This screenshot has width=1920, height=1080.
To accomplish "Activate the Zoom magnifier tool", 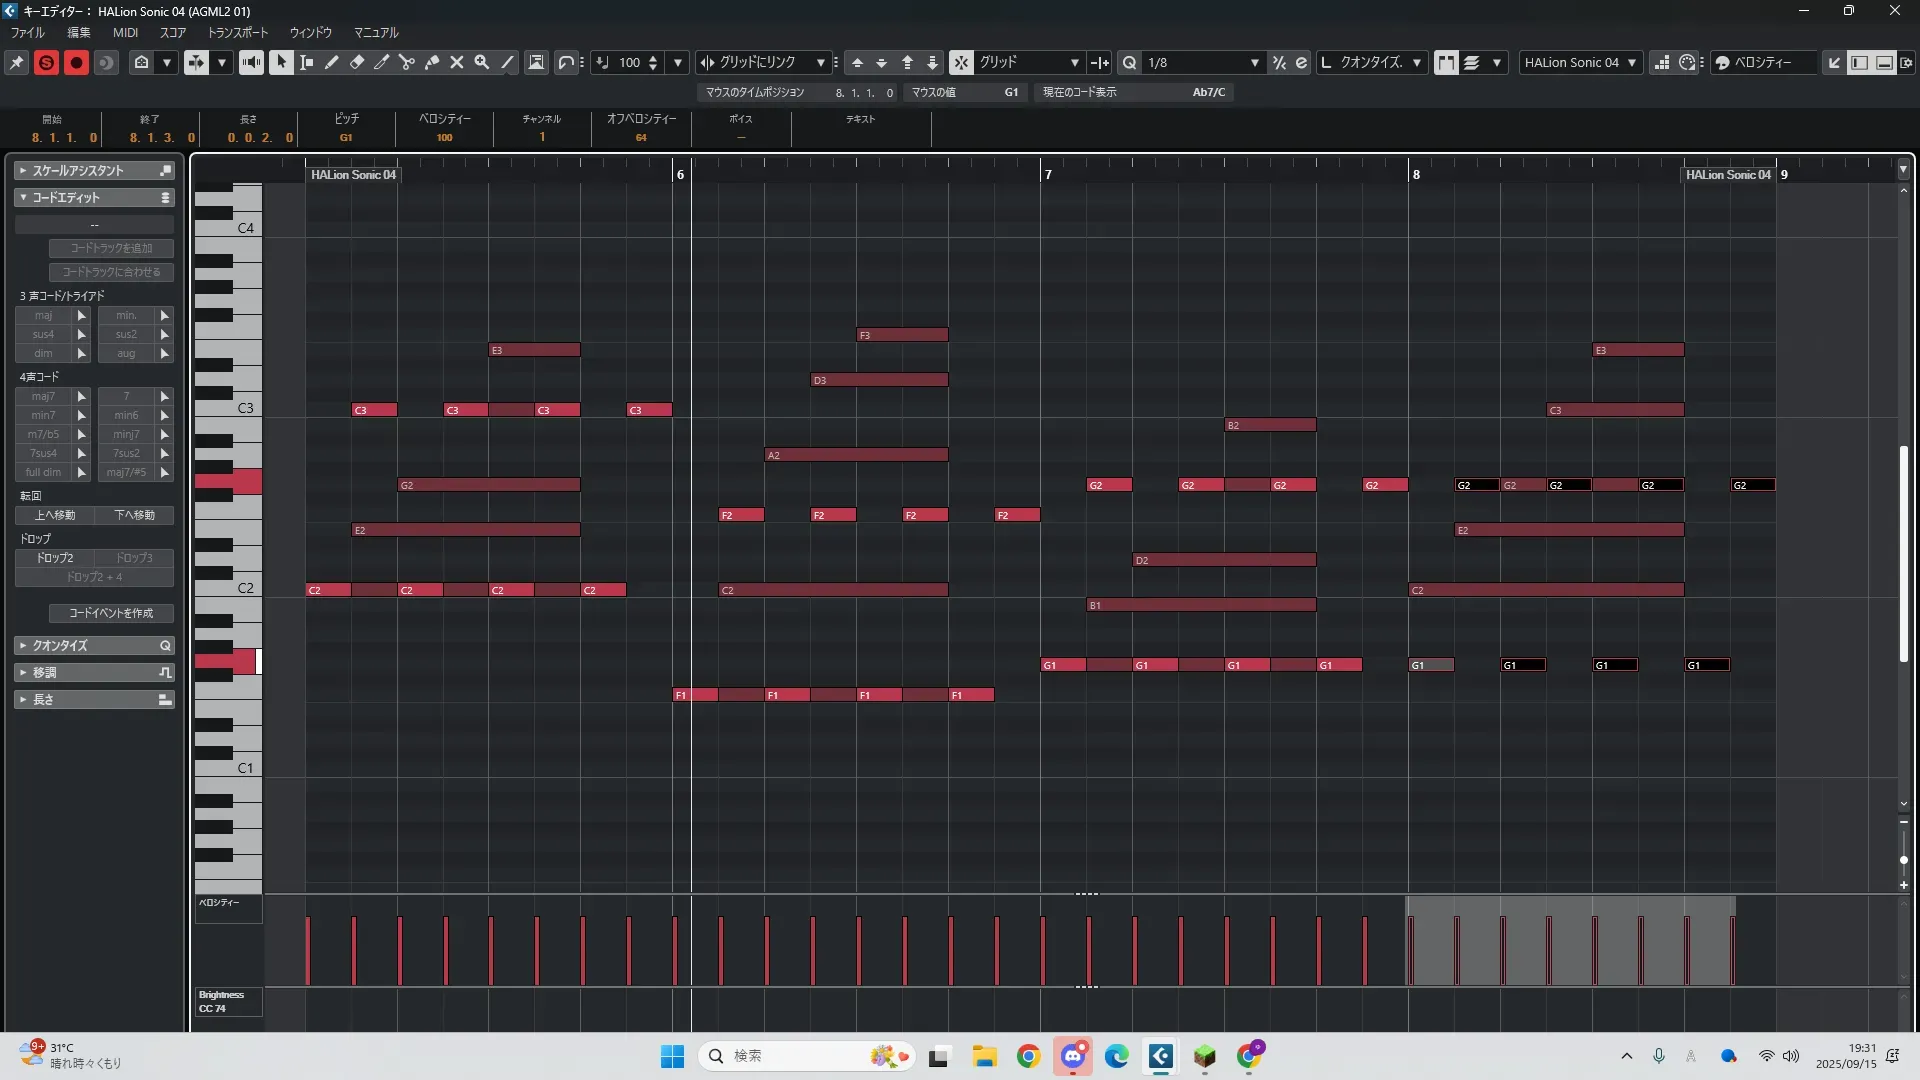I will (482, 62).
